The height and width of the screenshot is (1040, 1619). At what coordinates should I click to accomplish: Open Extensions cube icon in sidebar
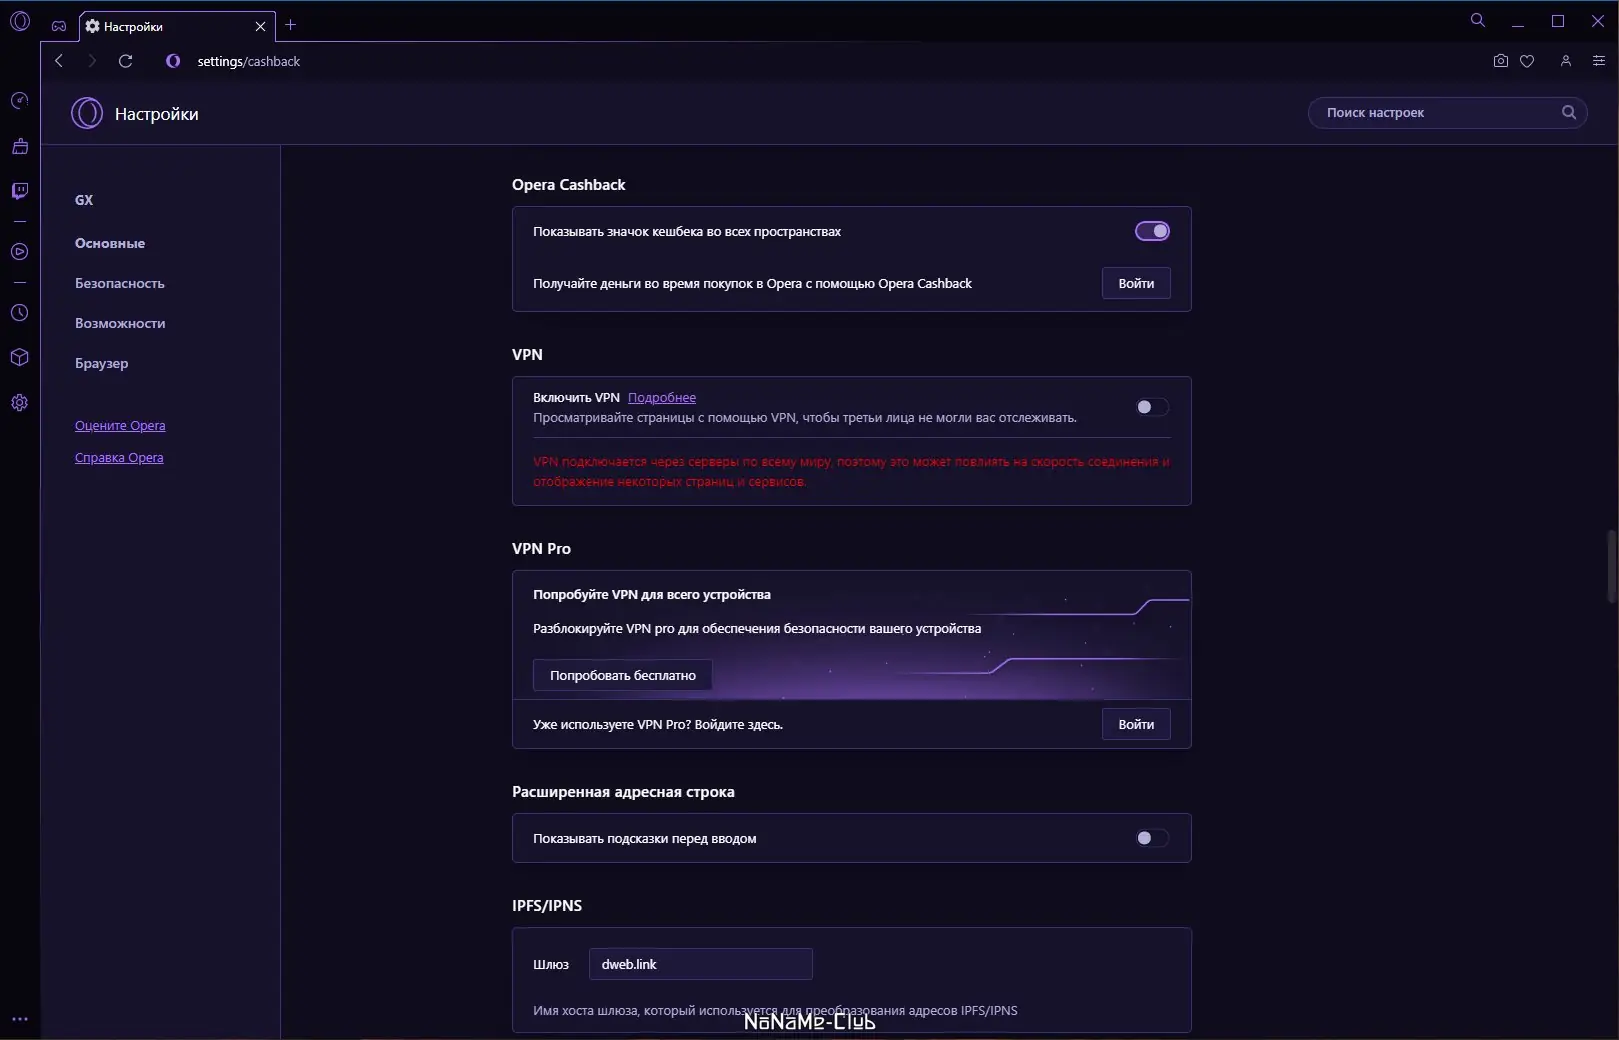coord(19,358)
